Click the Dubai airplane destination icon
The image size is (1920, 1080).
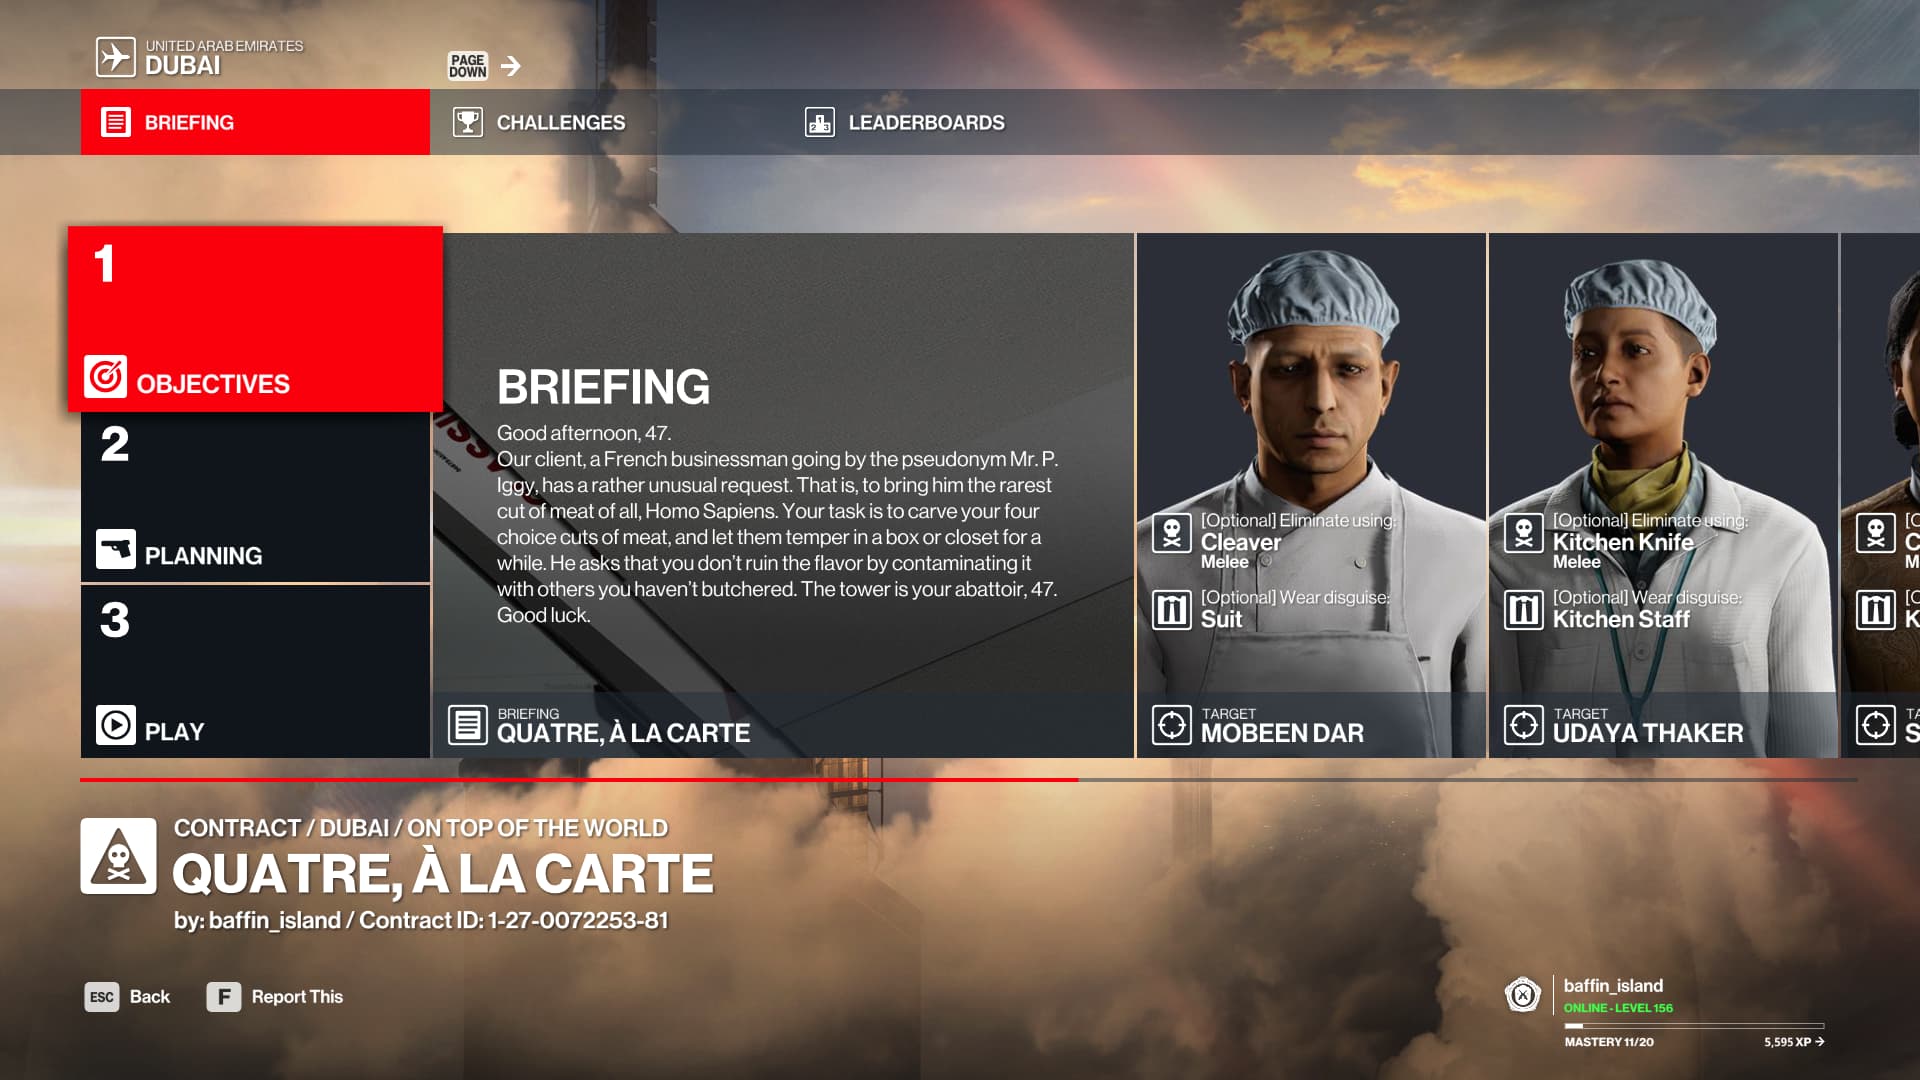tap(115, 57)
